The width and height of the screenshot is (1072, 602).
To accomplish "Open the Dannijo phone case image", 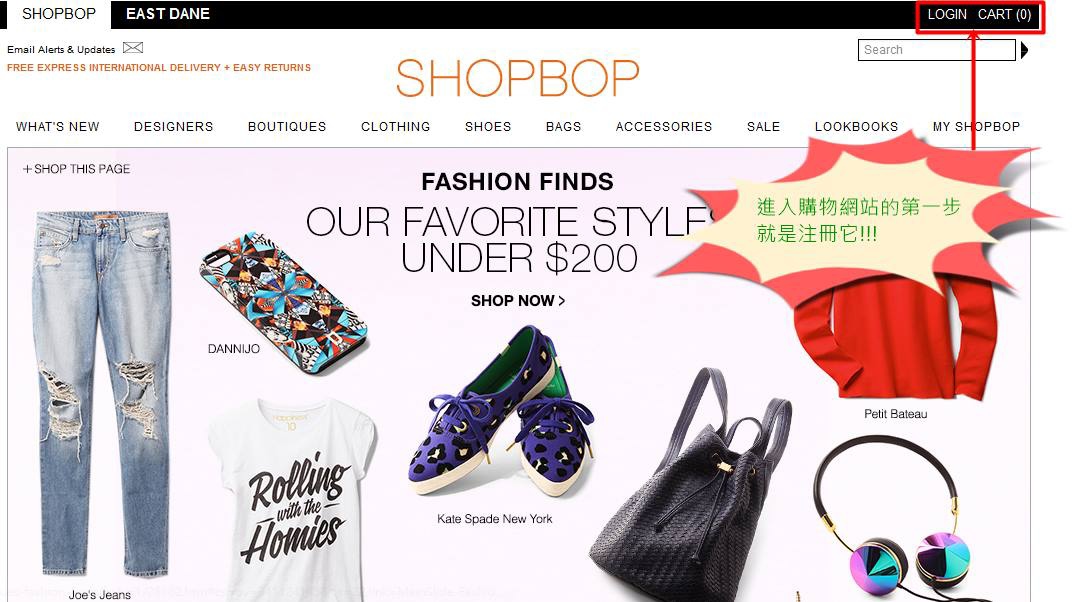I will coord(283,302).
